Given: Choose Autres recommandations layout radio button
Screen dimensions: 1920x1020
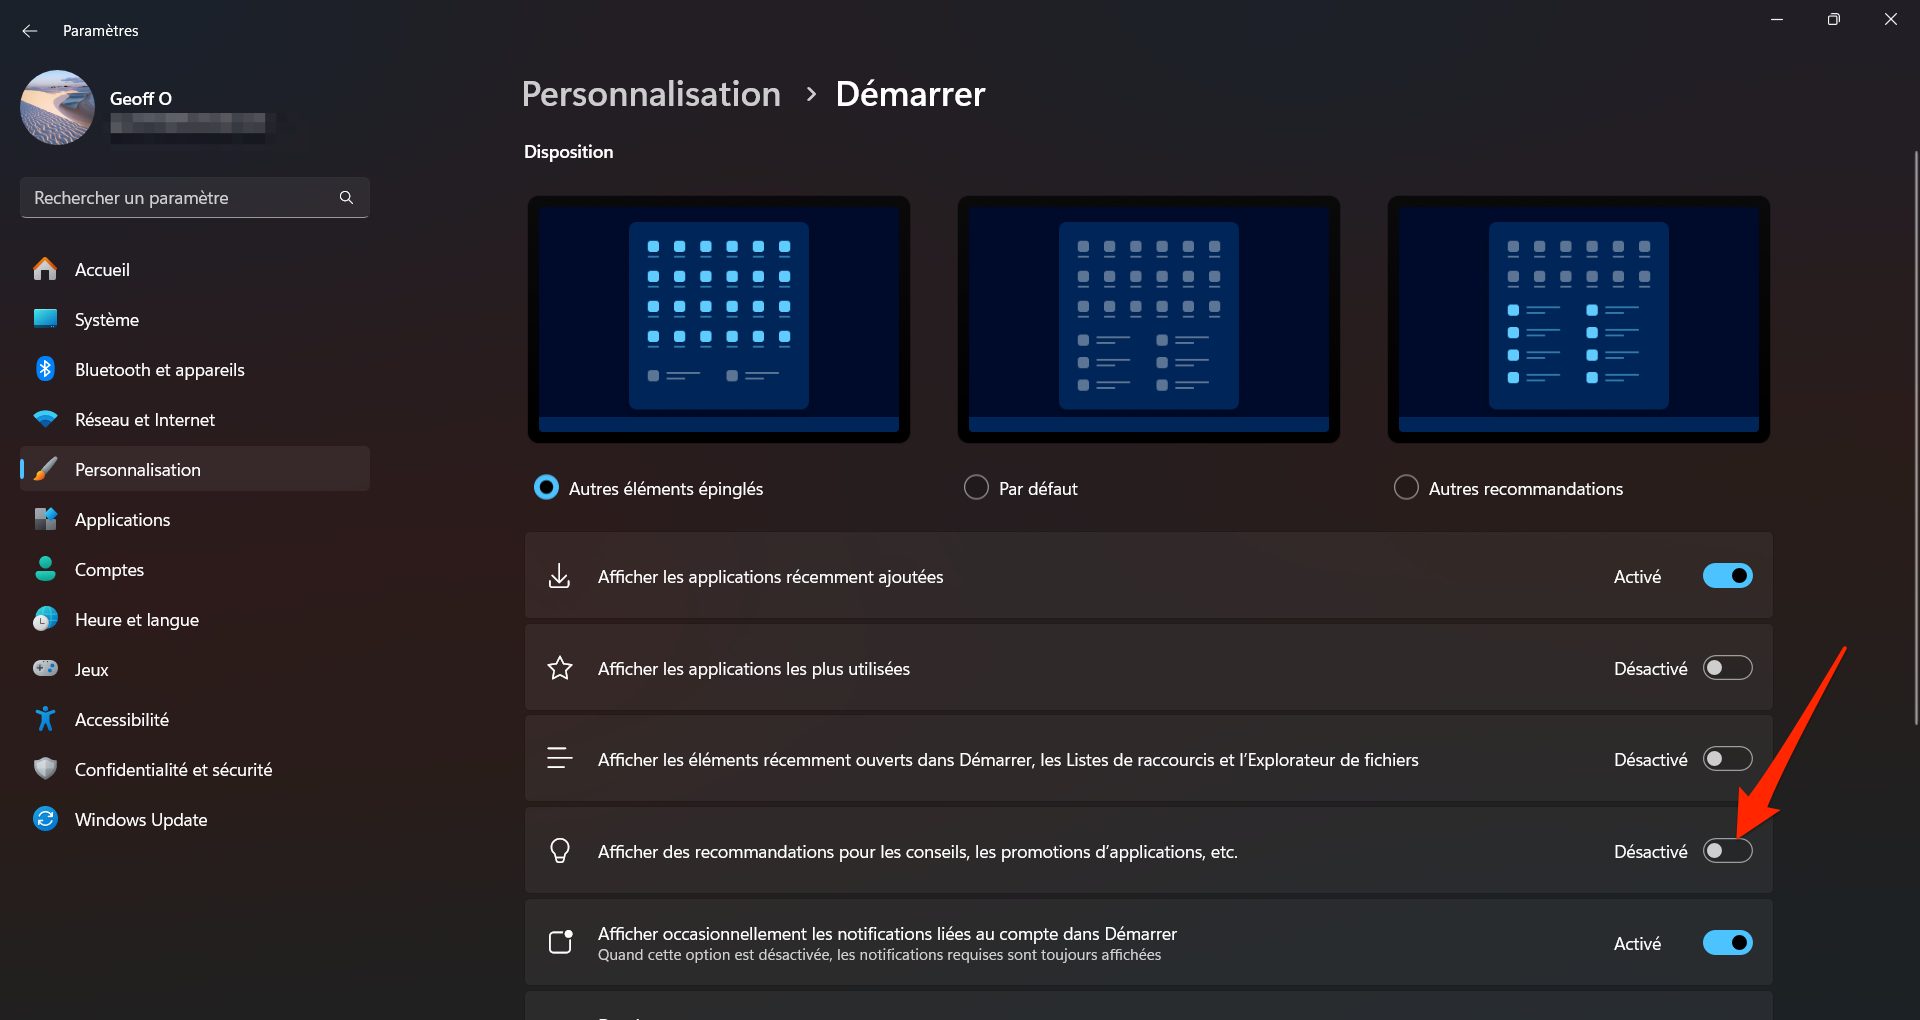Looking at the screenshot, I should tap(1406, 488).
